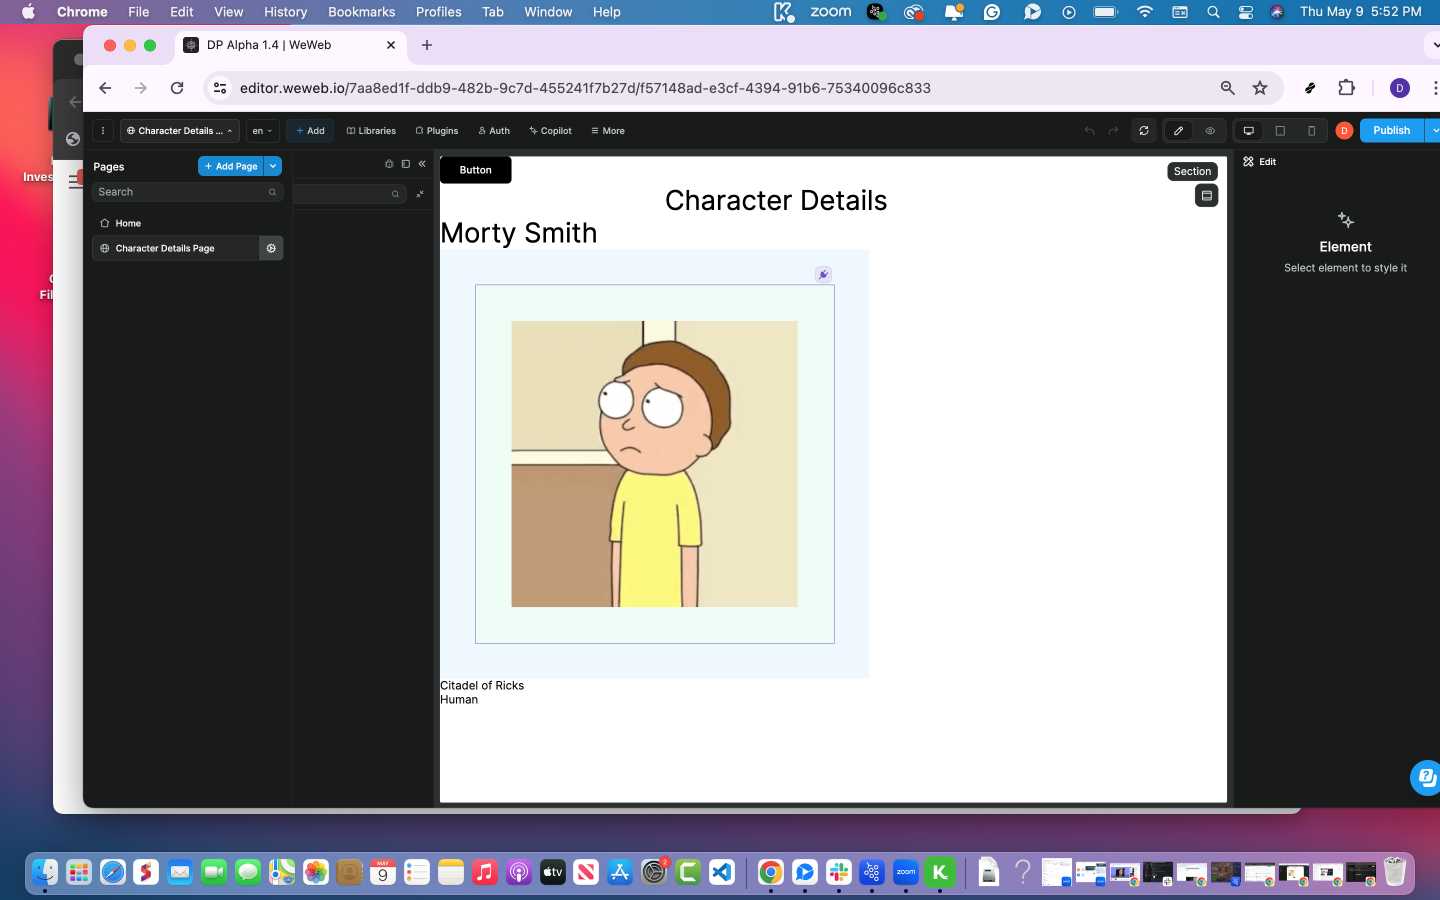This screenshot has width=1440, height=900.
Task: Click the Element sparkle icon in right panel
Action: (x=1345, y=220)
